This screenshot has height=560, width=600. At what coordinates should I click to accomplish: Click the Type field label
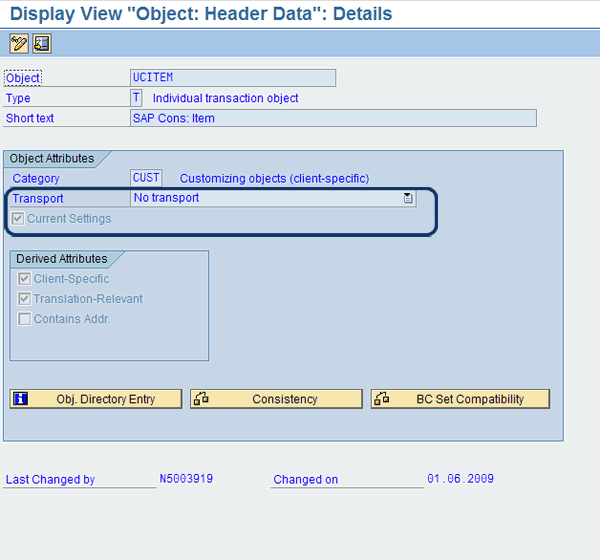tap(18, 98)
